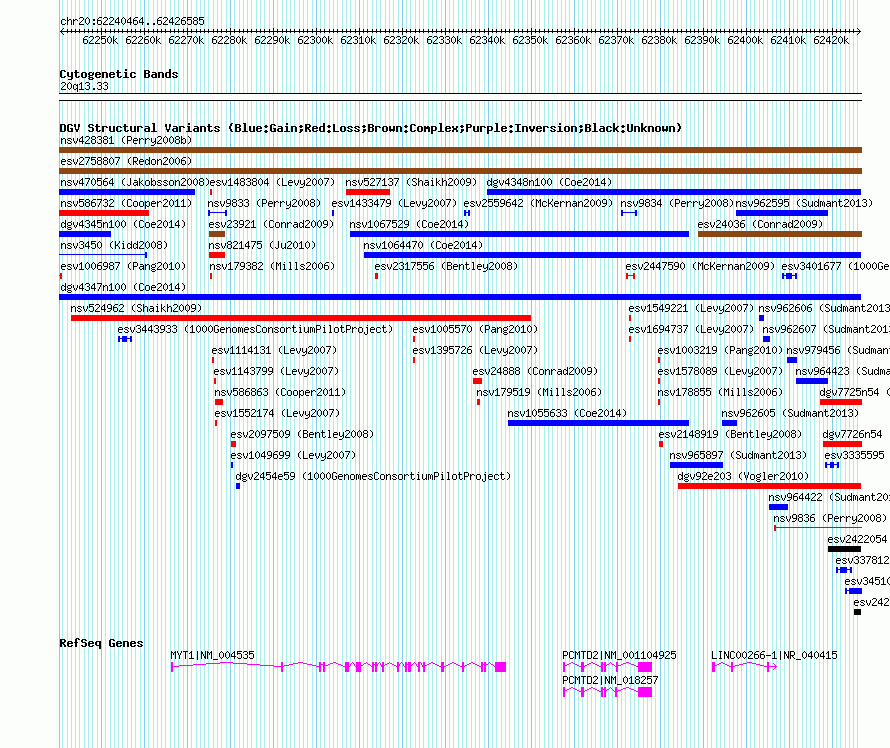890x748 pixels.
Task: Click esv2447590 (McKernan2009) label
Action: [700, 266]
